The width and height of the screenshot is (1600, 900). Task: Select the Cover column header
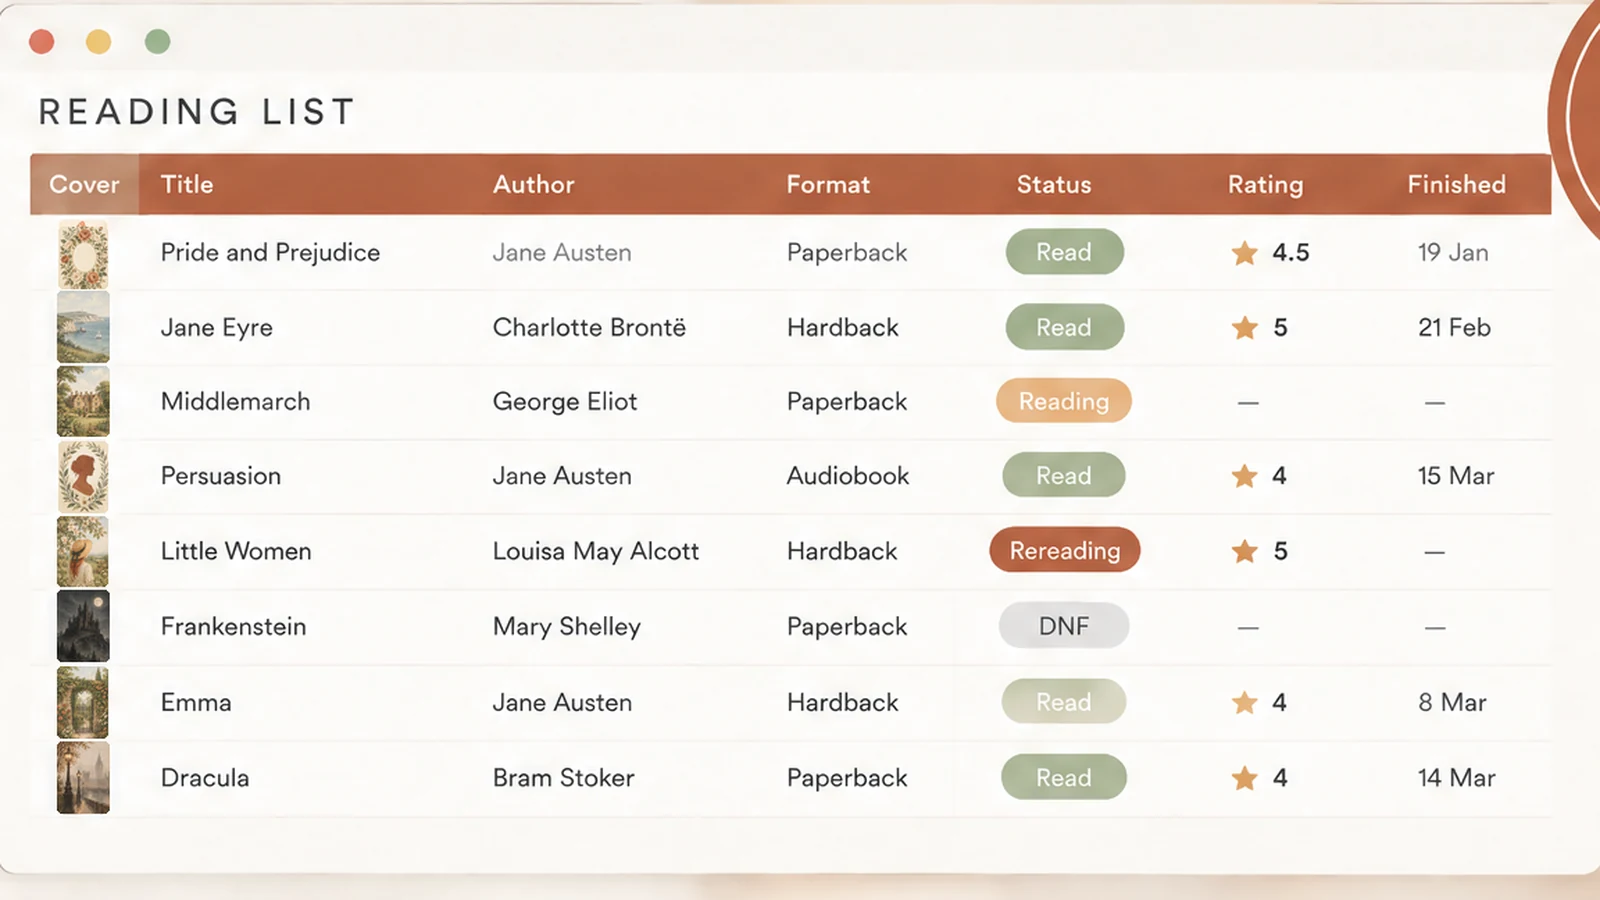pos(84,185)
